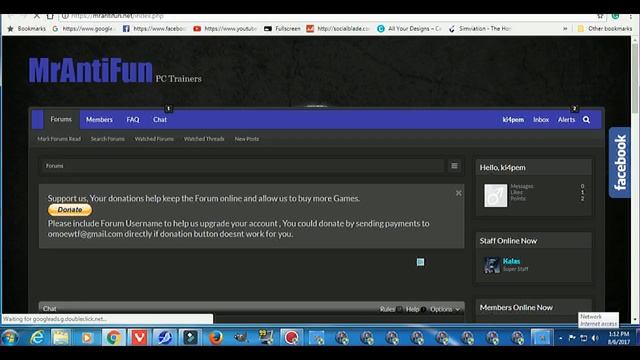
Task: Click the address bar URL field
Action: click(327, 16)
